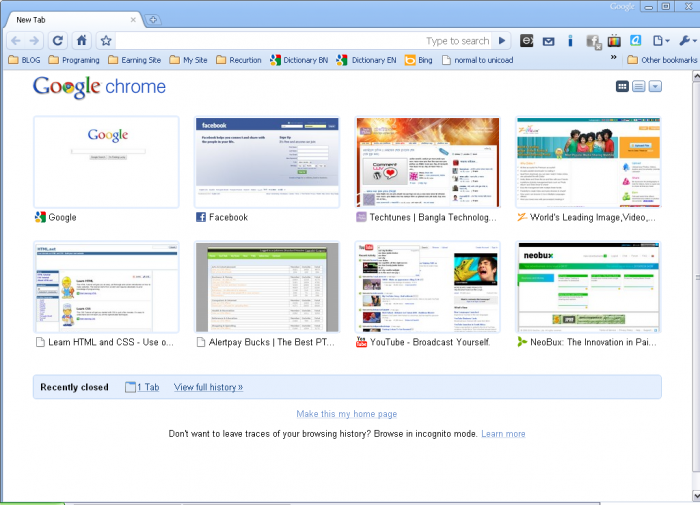Open the rainbow TV extension icon
Viewport: 700px width, 505px height.
pos(614,41)
